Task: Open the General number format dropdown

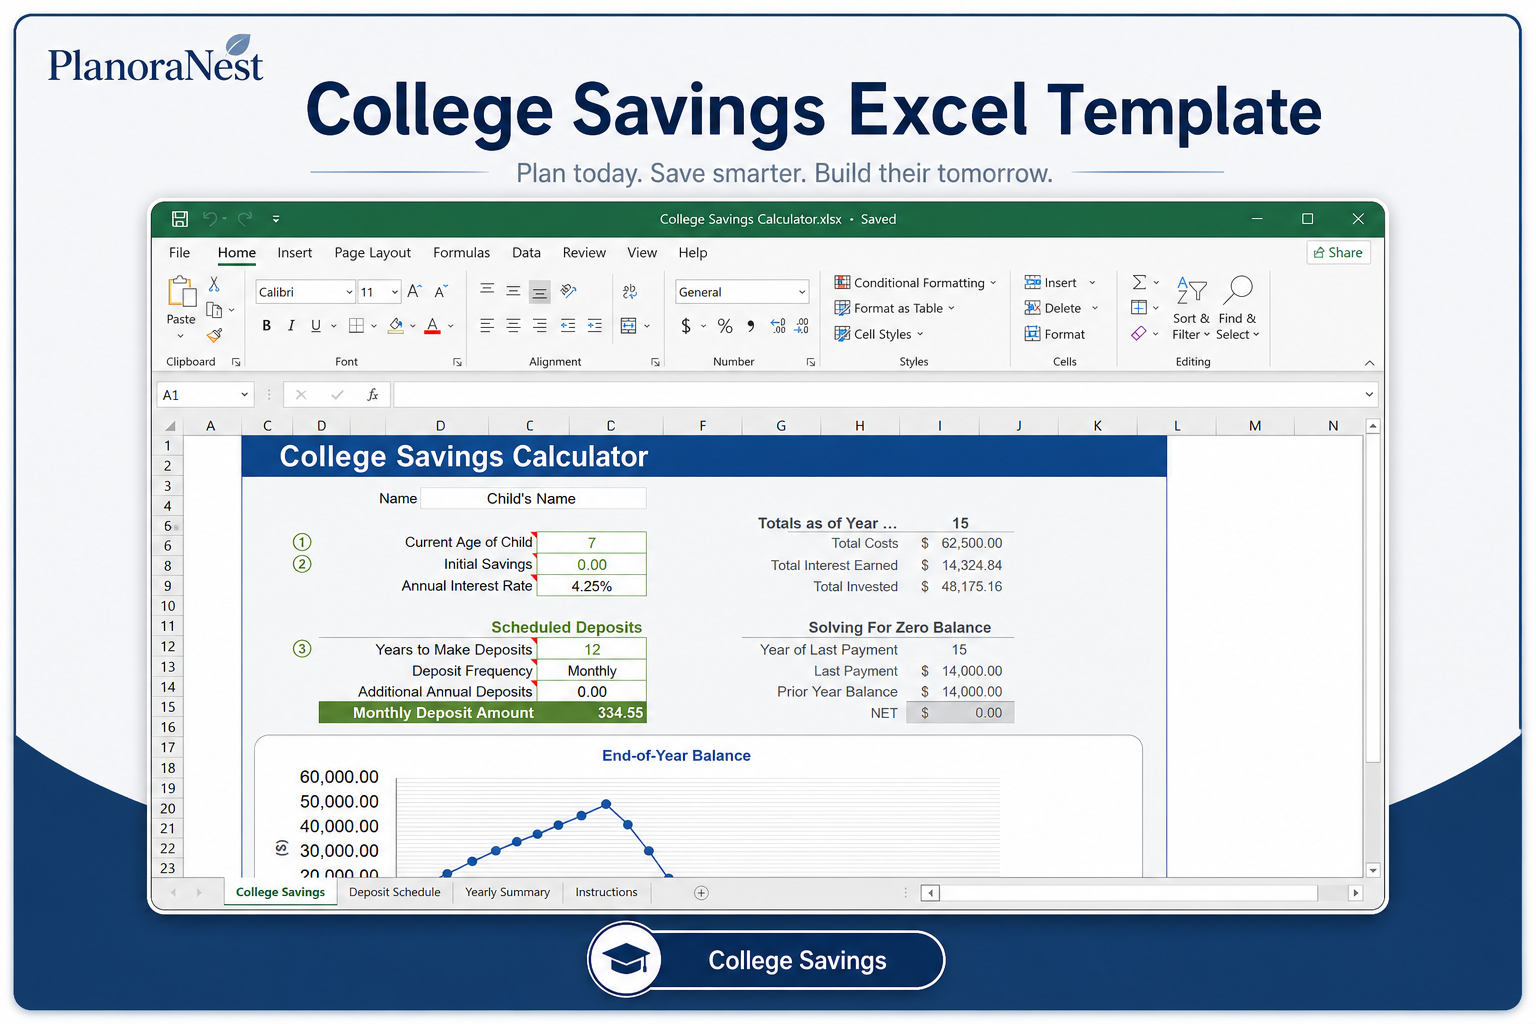Action: [x=802, y=292]
